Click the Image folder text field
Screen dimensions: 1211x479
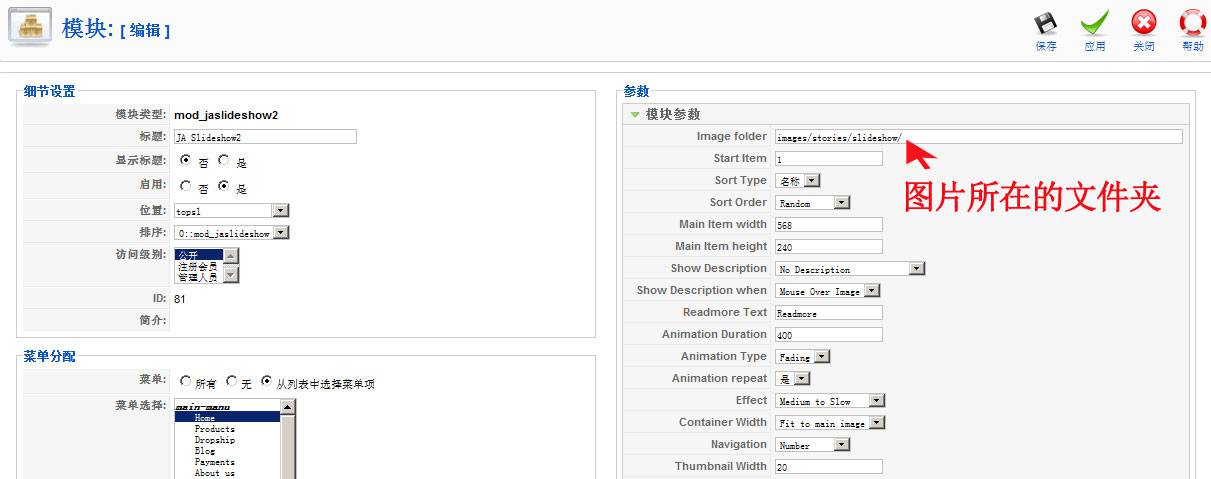pyautogui.click(x=978, y=137)
